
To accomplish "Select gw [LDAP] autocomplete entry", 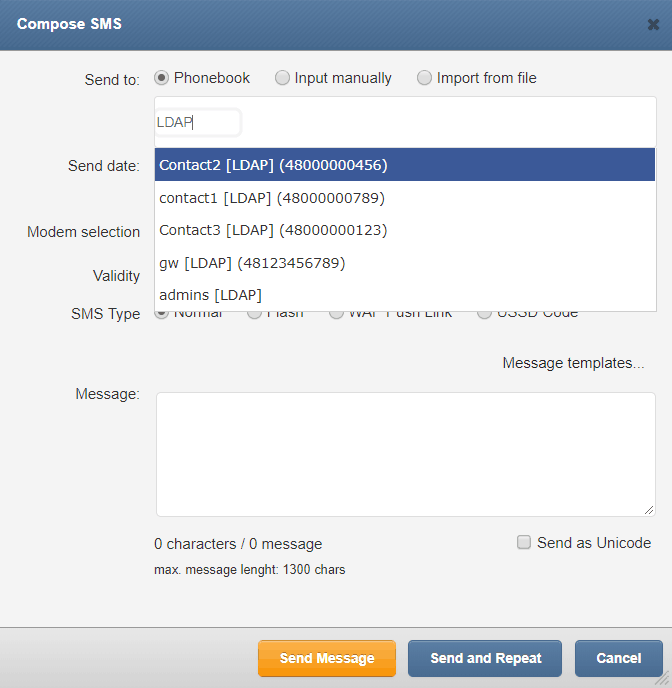I will [x=405, y=263].
